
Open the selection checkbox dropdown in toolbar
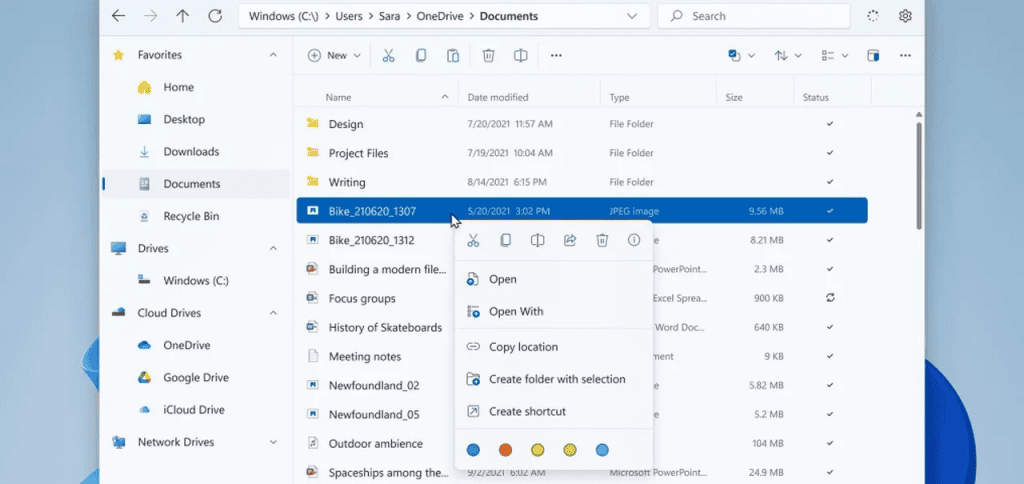coord(741,56)
